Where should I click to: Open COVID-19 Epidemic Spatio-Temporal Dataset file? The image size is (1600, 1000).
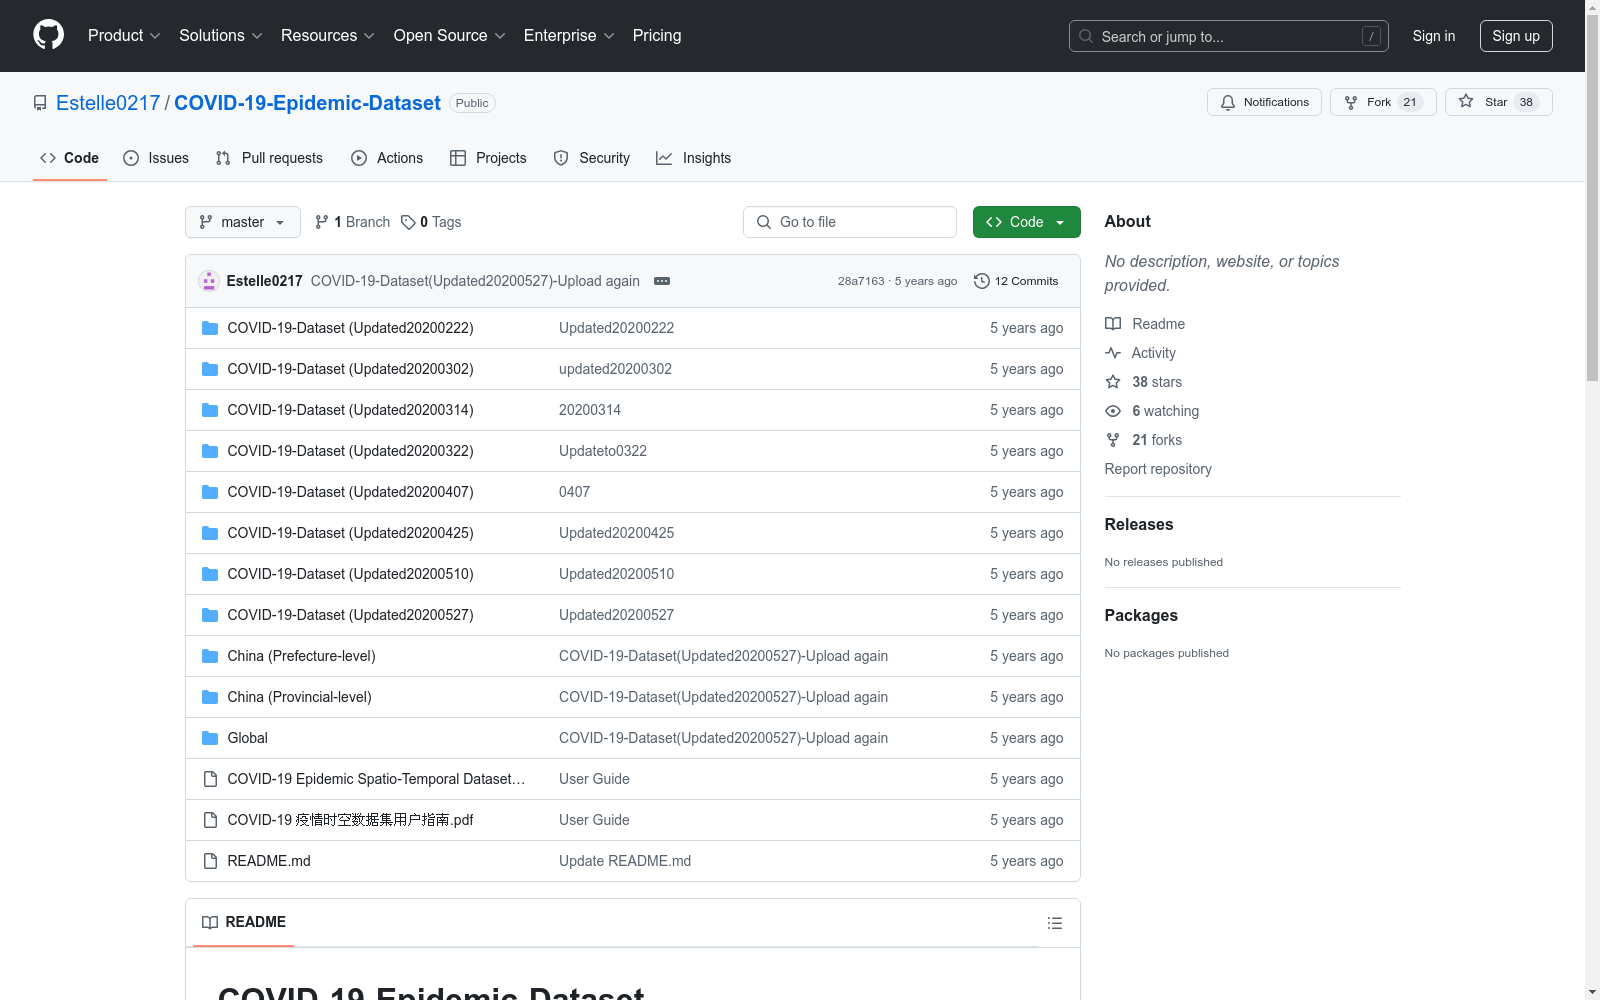click(376, 779)
